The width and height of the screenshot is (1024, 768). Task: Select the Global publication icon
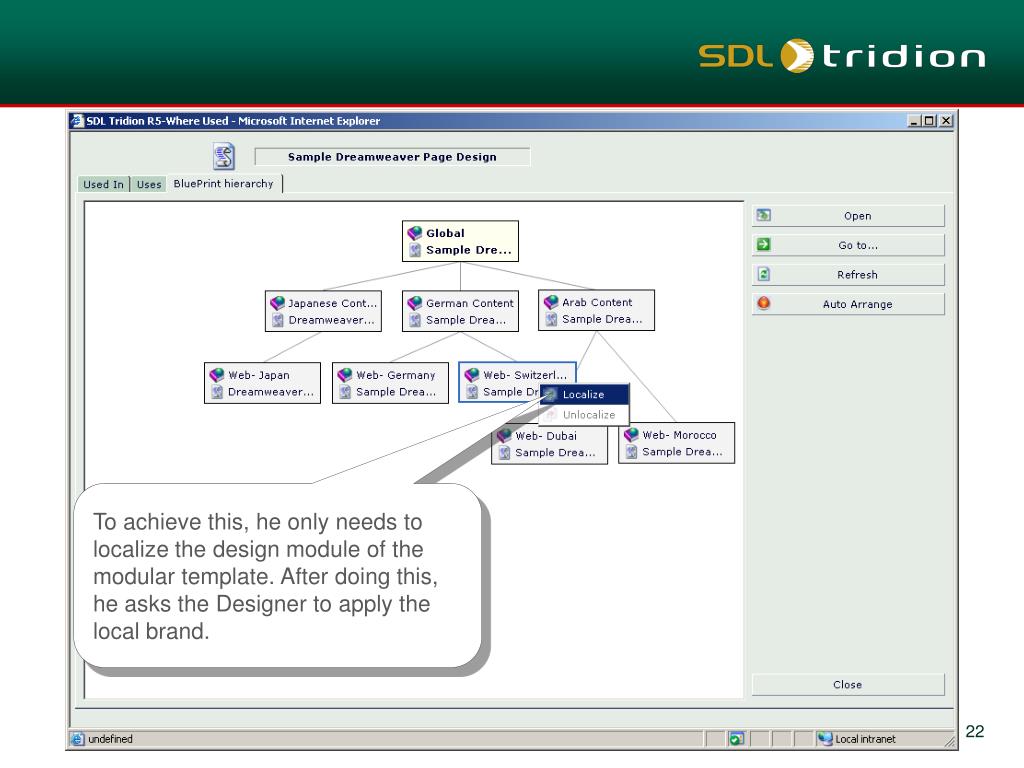(415, 233)
